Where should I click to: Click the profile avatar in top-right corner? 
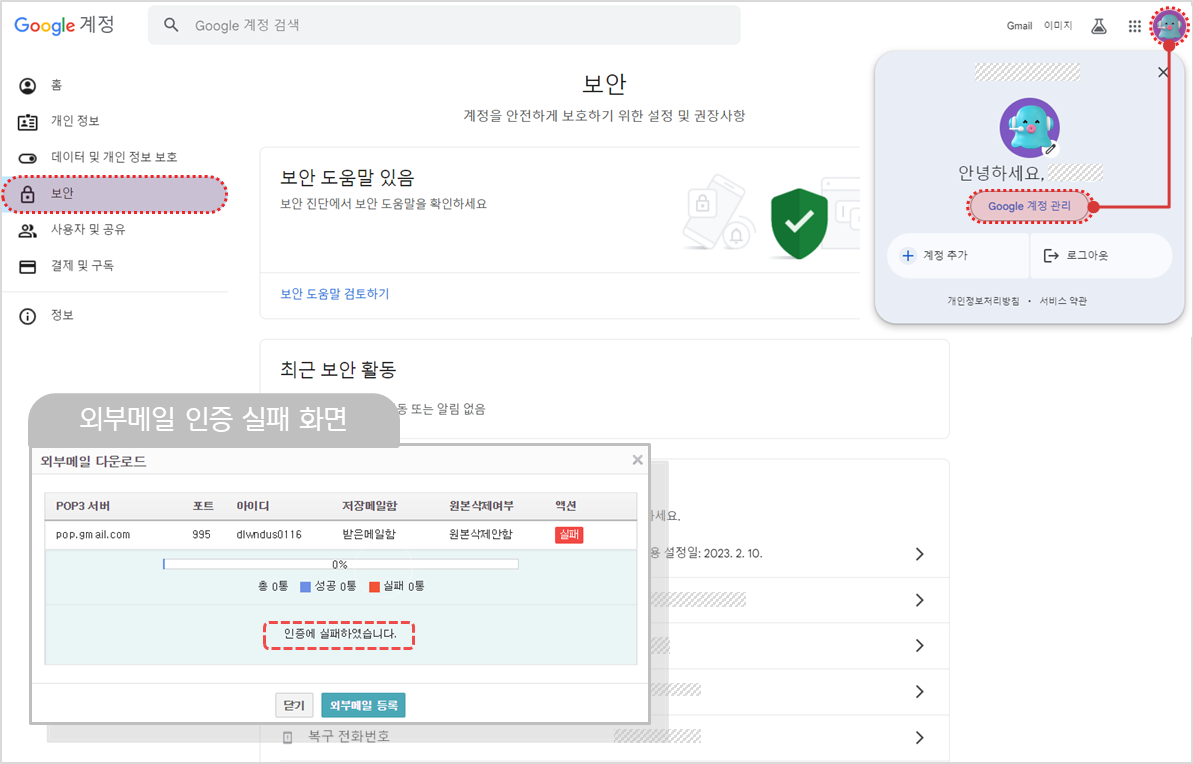(x=1168, y=26)
